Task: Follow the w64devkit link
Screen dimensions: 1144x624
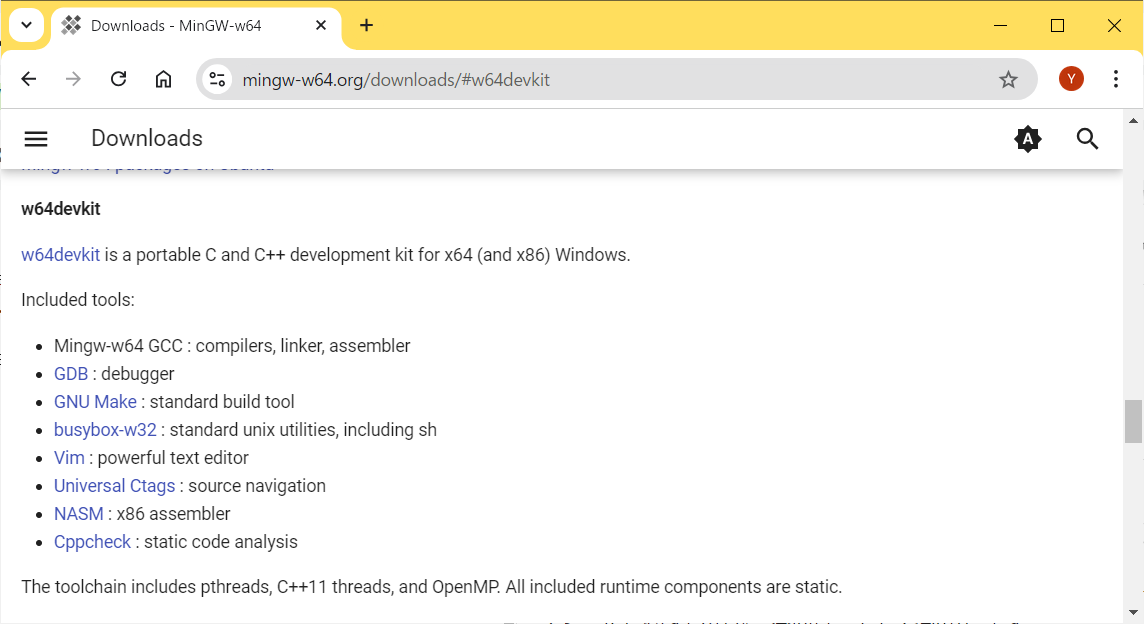Action: coord(60,255)
